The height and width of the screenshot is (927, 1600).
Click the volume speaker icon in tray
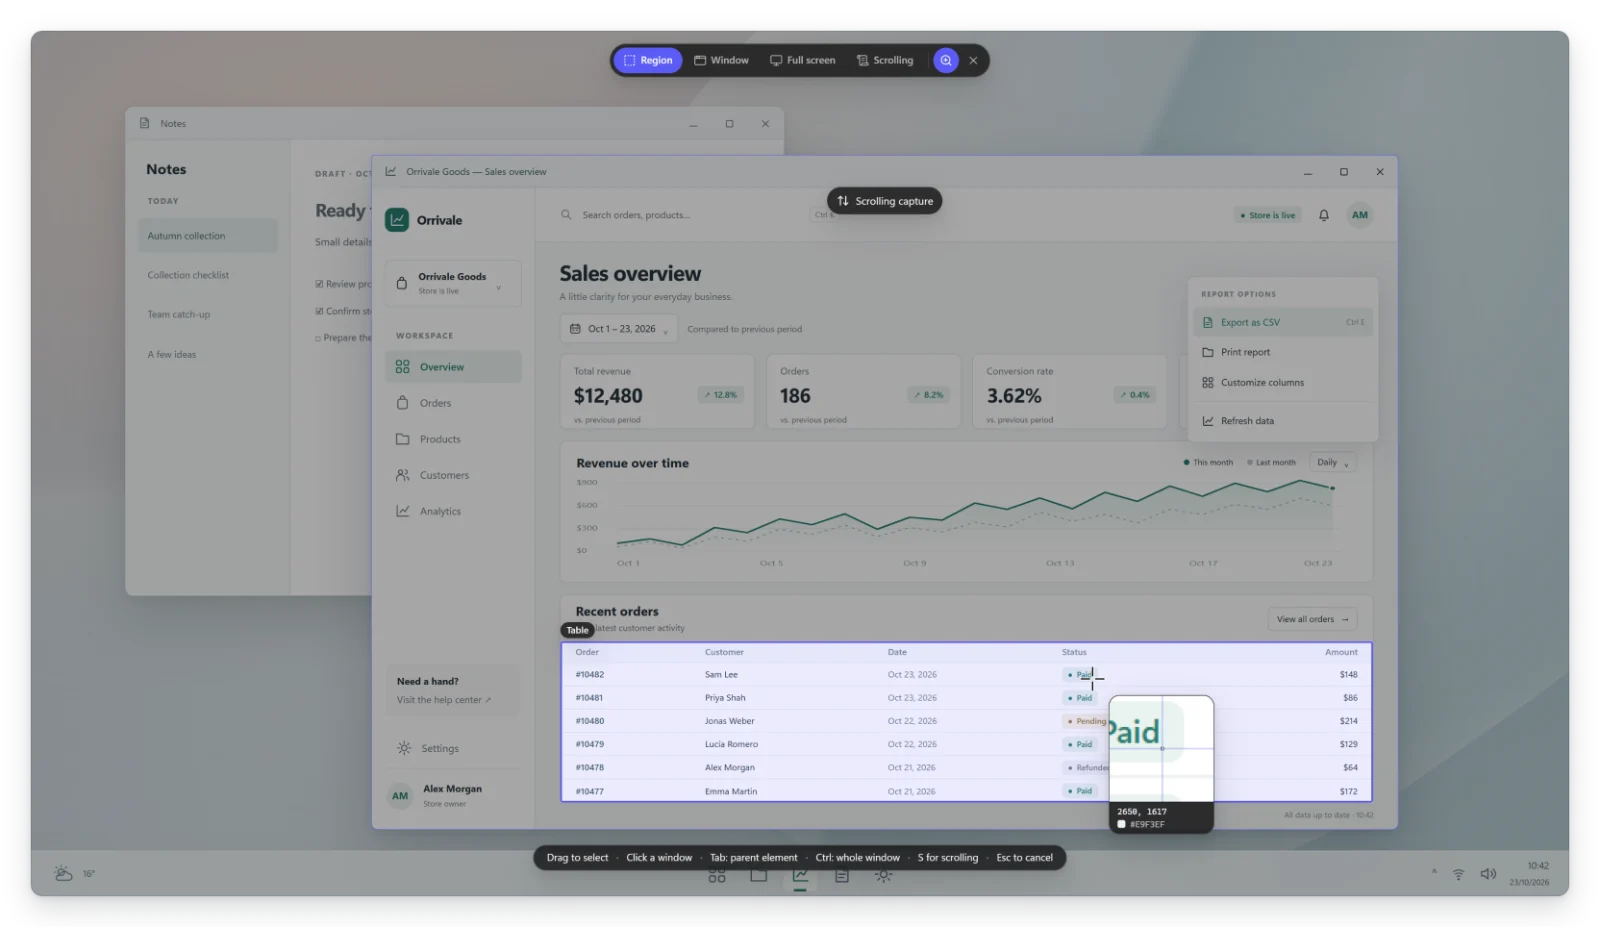(1488, 874)
